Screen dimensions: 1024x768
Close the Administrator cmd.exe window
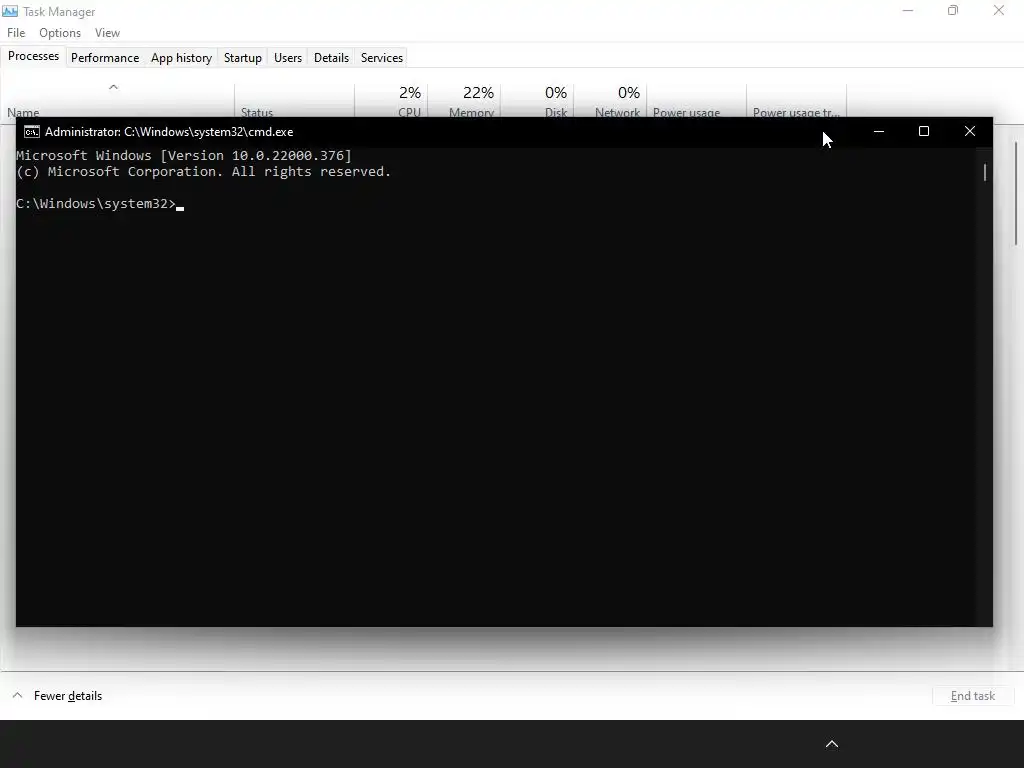click(969, 131)
